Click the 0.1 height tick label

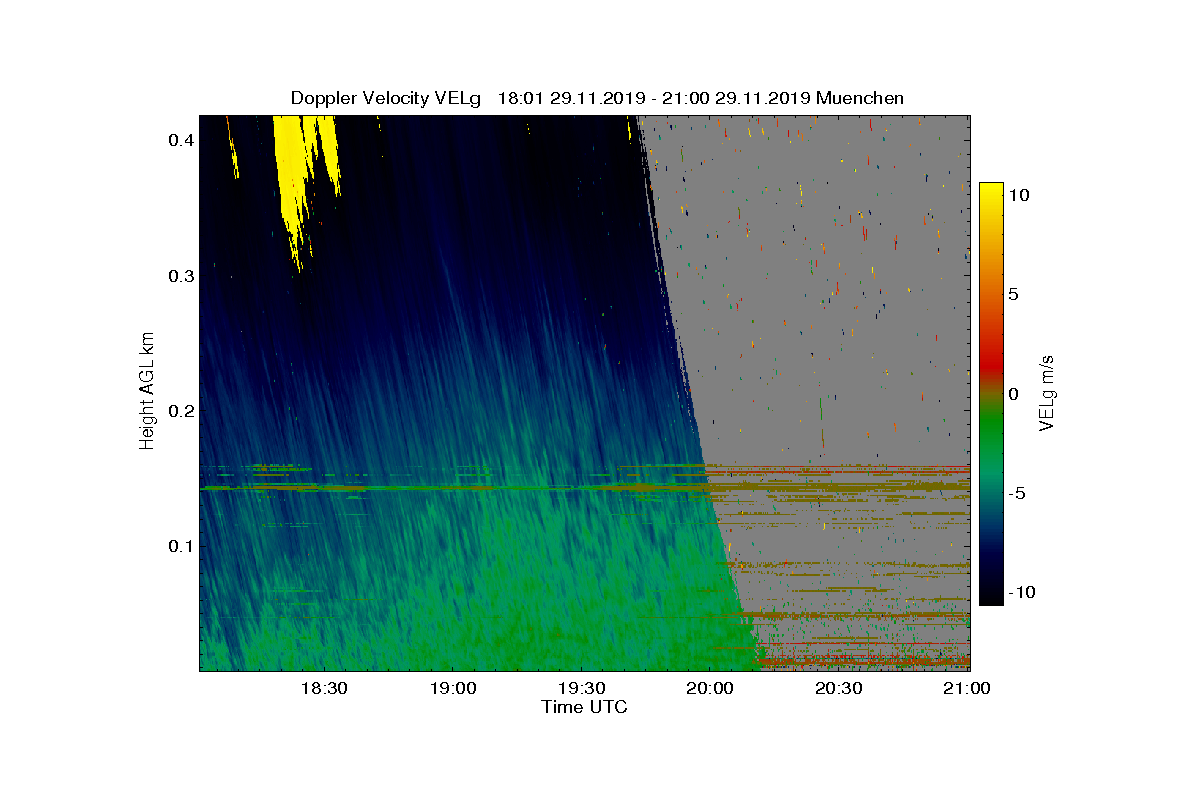(180, 546)
